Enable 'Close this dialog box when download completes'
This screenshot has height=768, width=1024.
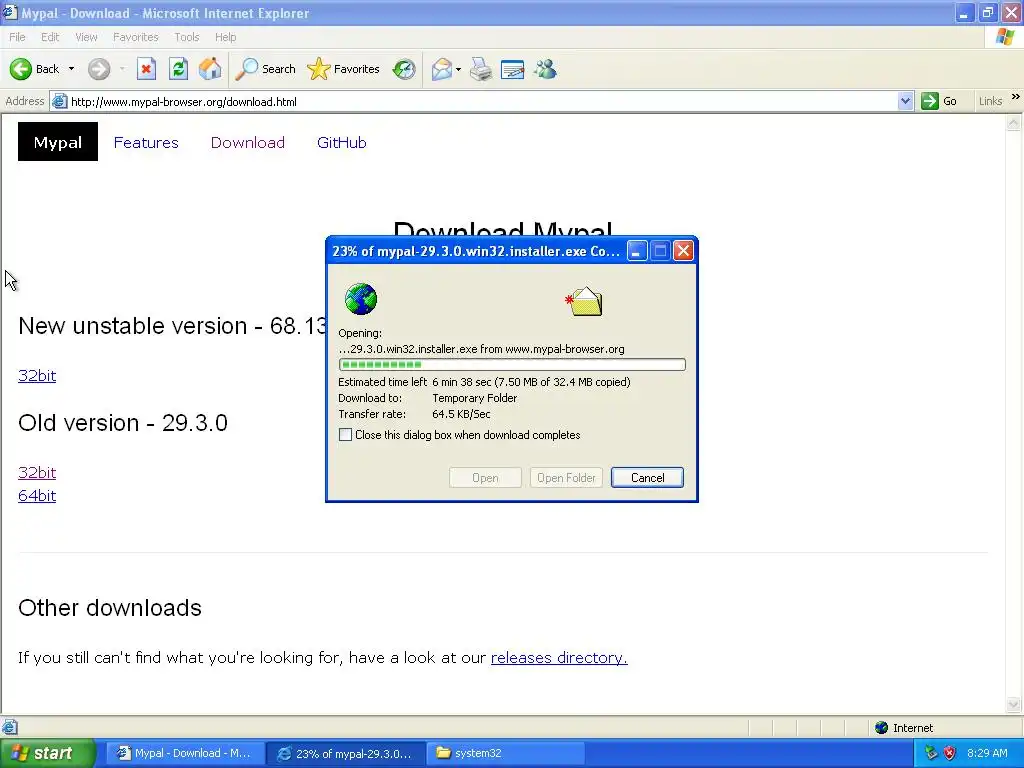(345, 435)
